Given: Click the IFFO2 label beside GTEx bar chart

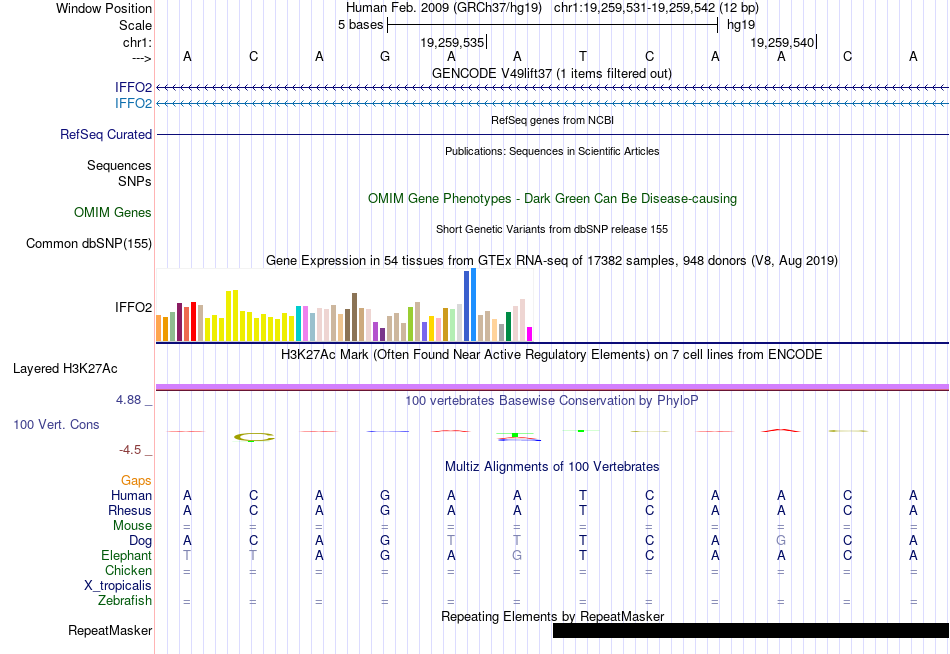Looking at the screenshot, I should (x=133, y=307).
